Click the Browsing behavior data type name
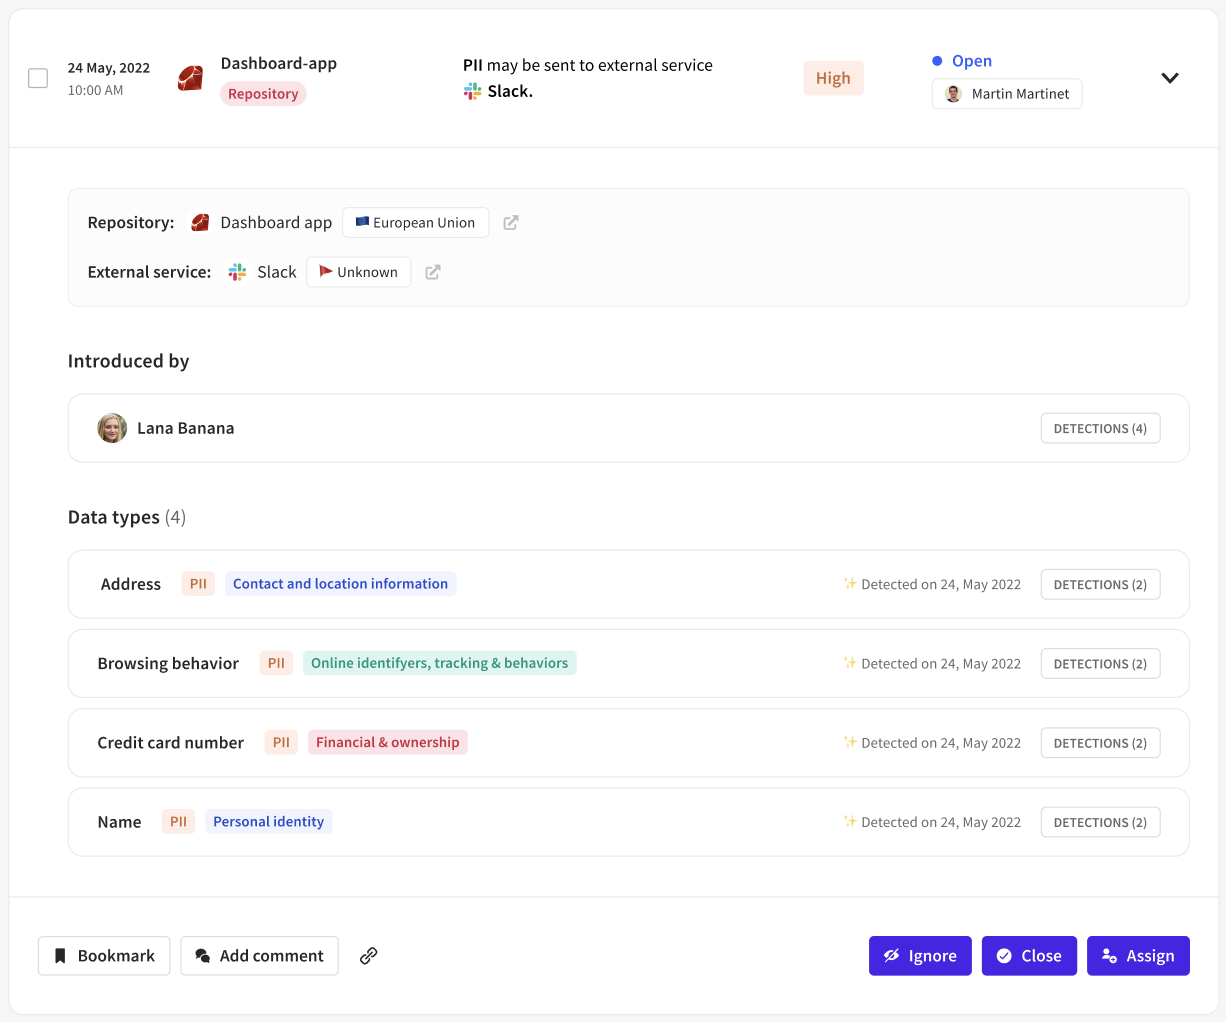The height and width of the screenshot is (1022, 1226). click(168, 663)
